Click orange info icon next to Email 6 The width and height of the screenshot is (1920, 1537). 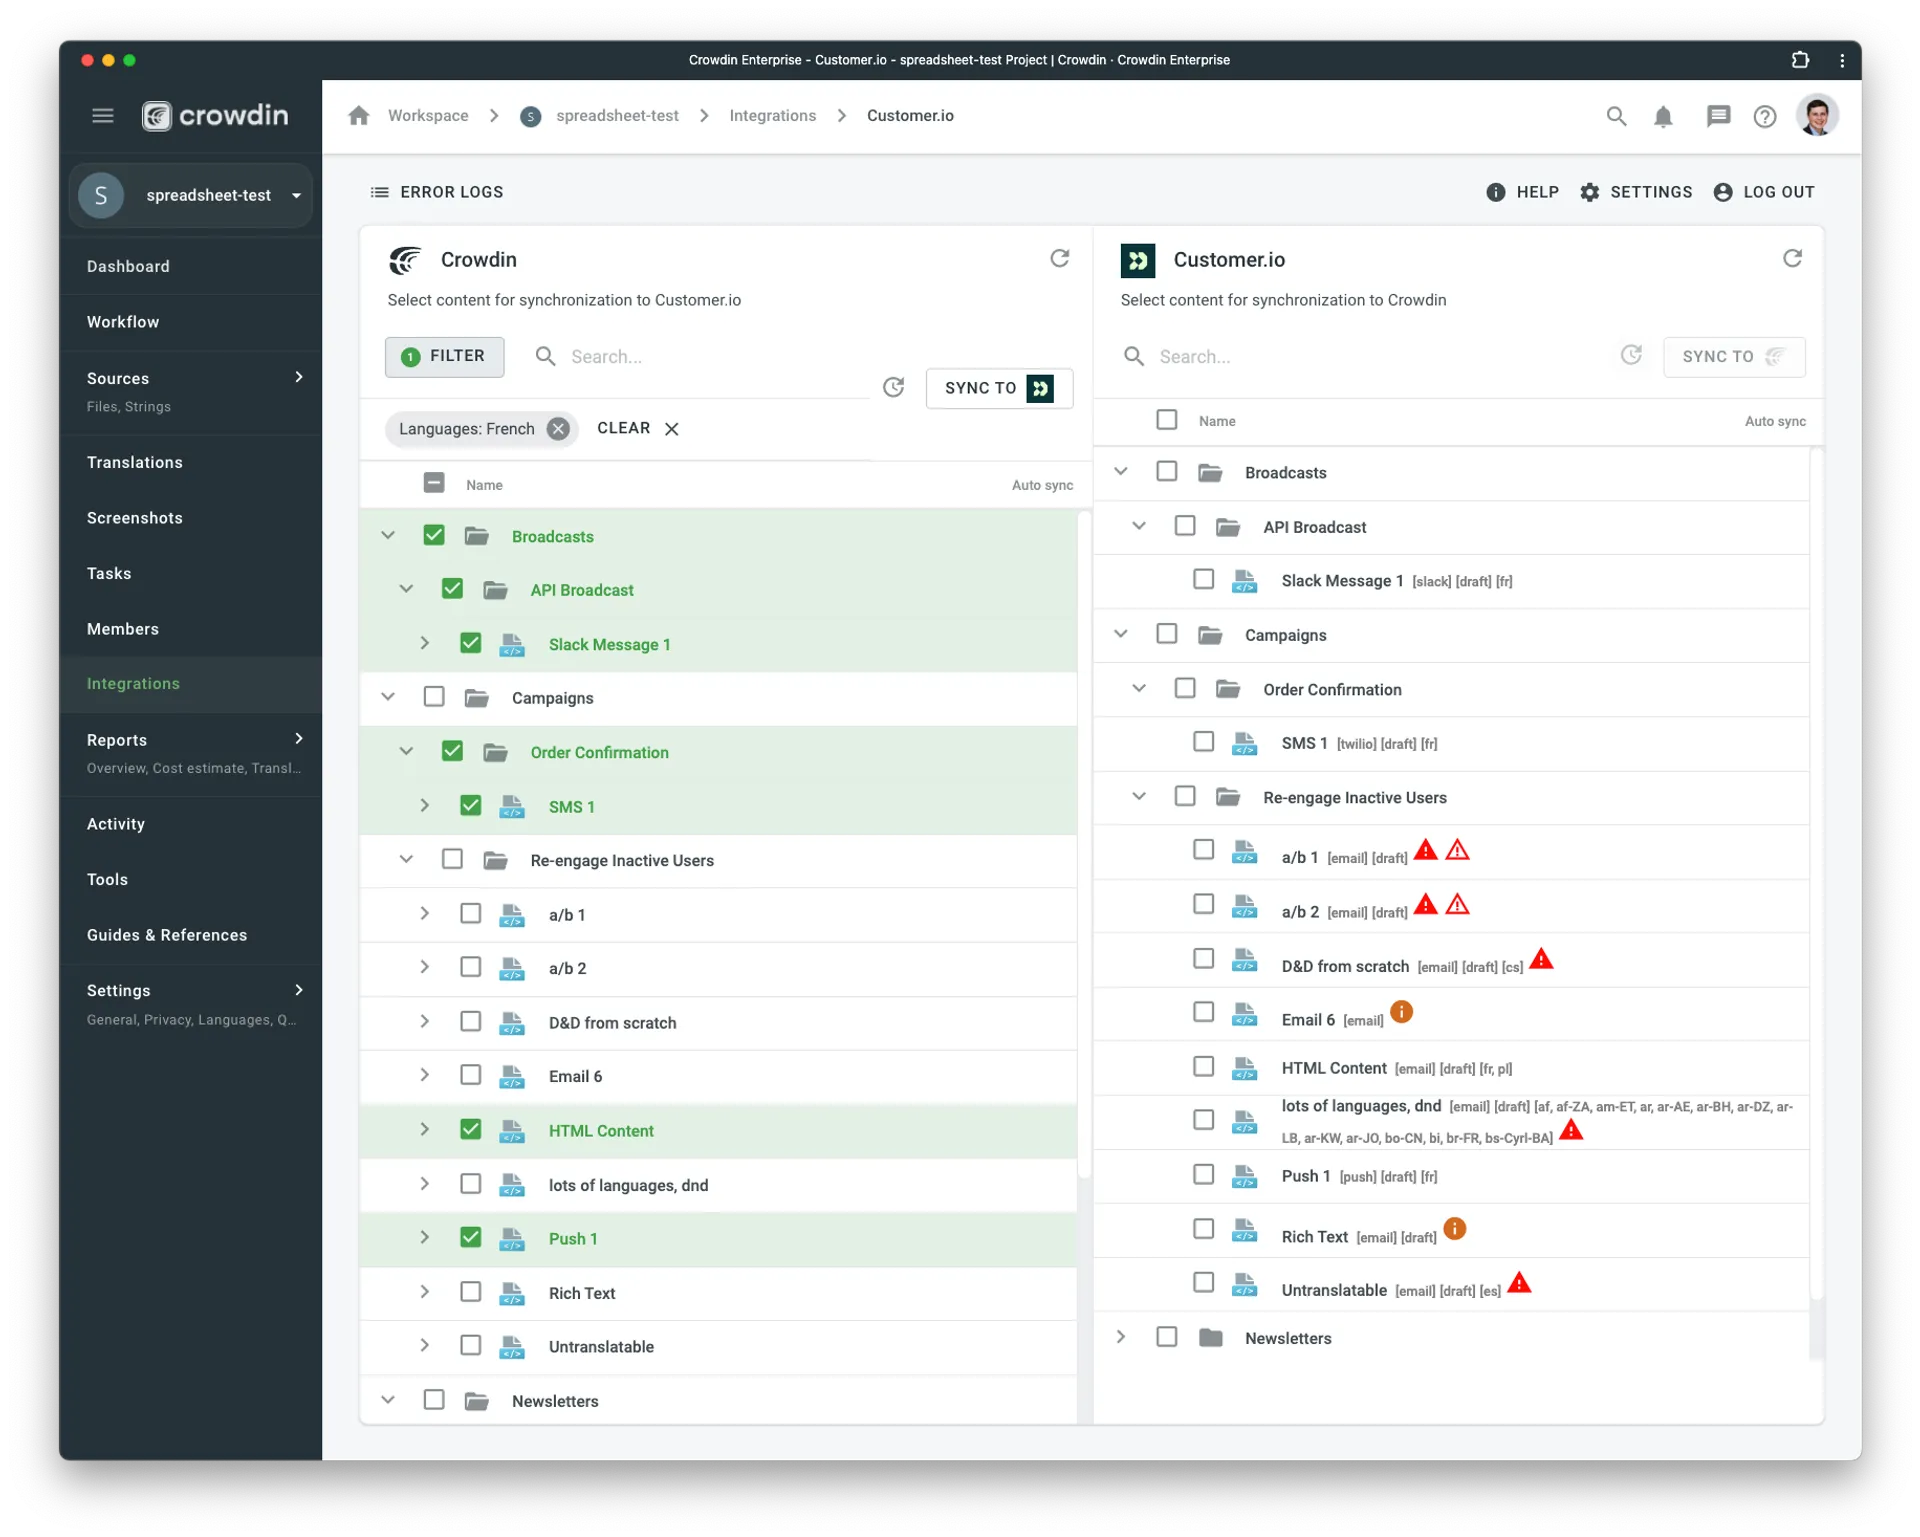coord(1402,1013)
